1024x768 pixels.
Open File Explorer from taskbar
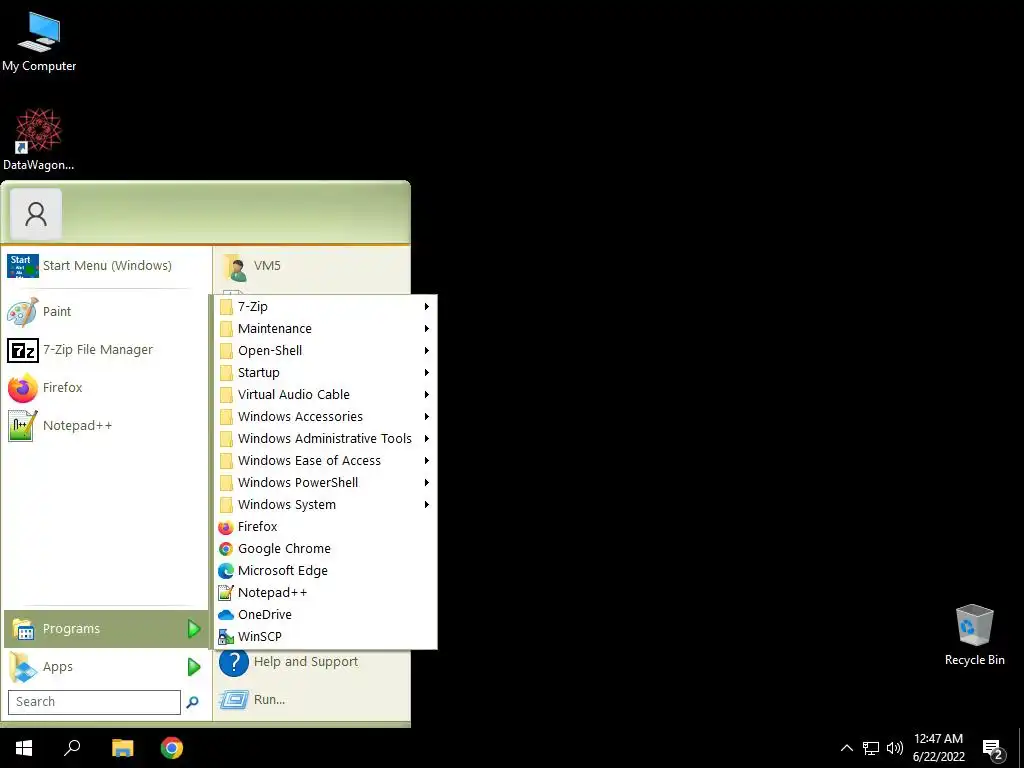click(x=122, y=748)
